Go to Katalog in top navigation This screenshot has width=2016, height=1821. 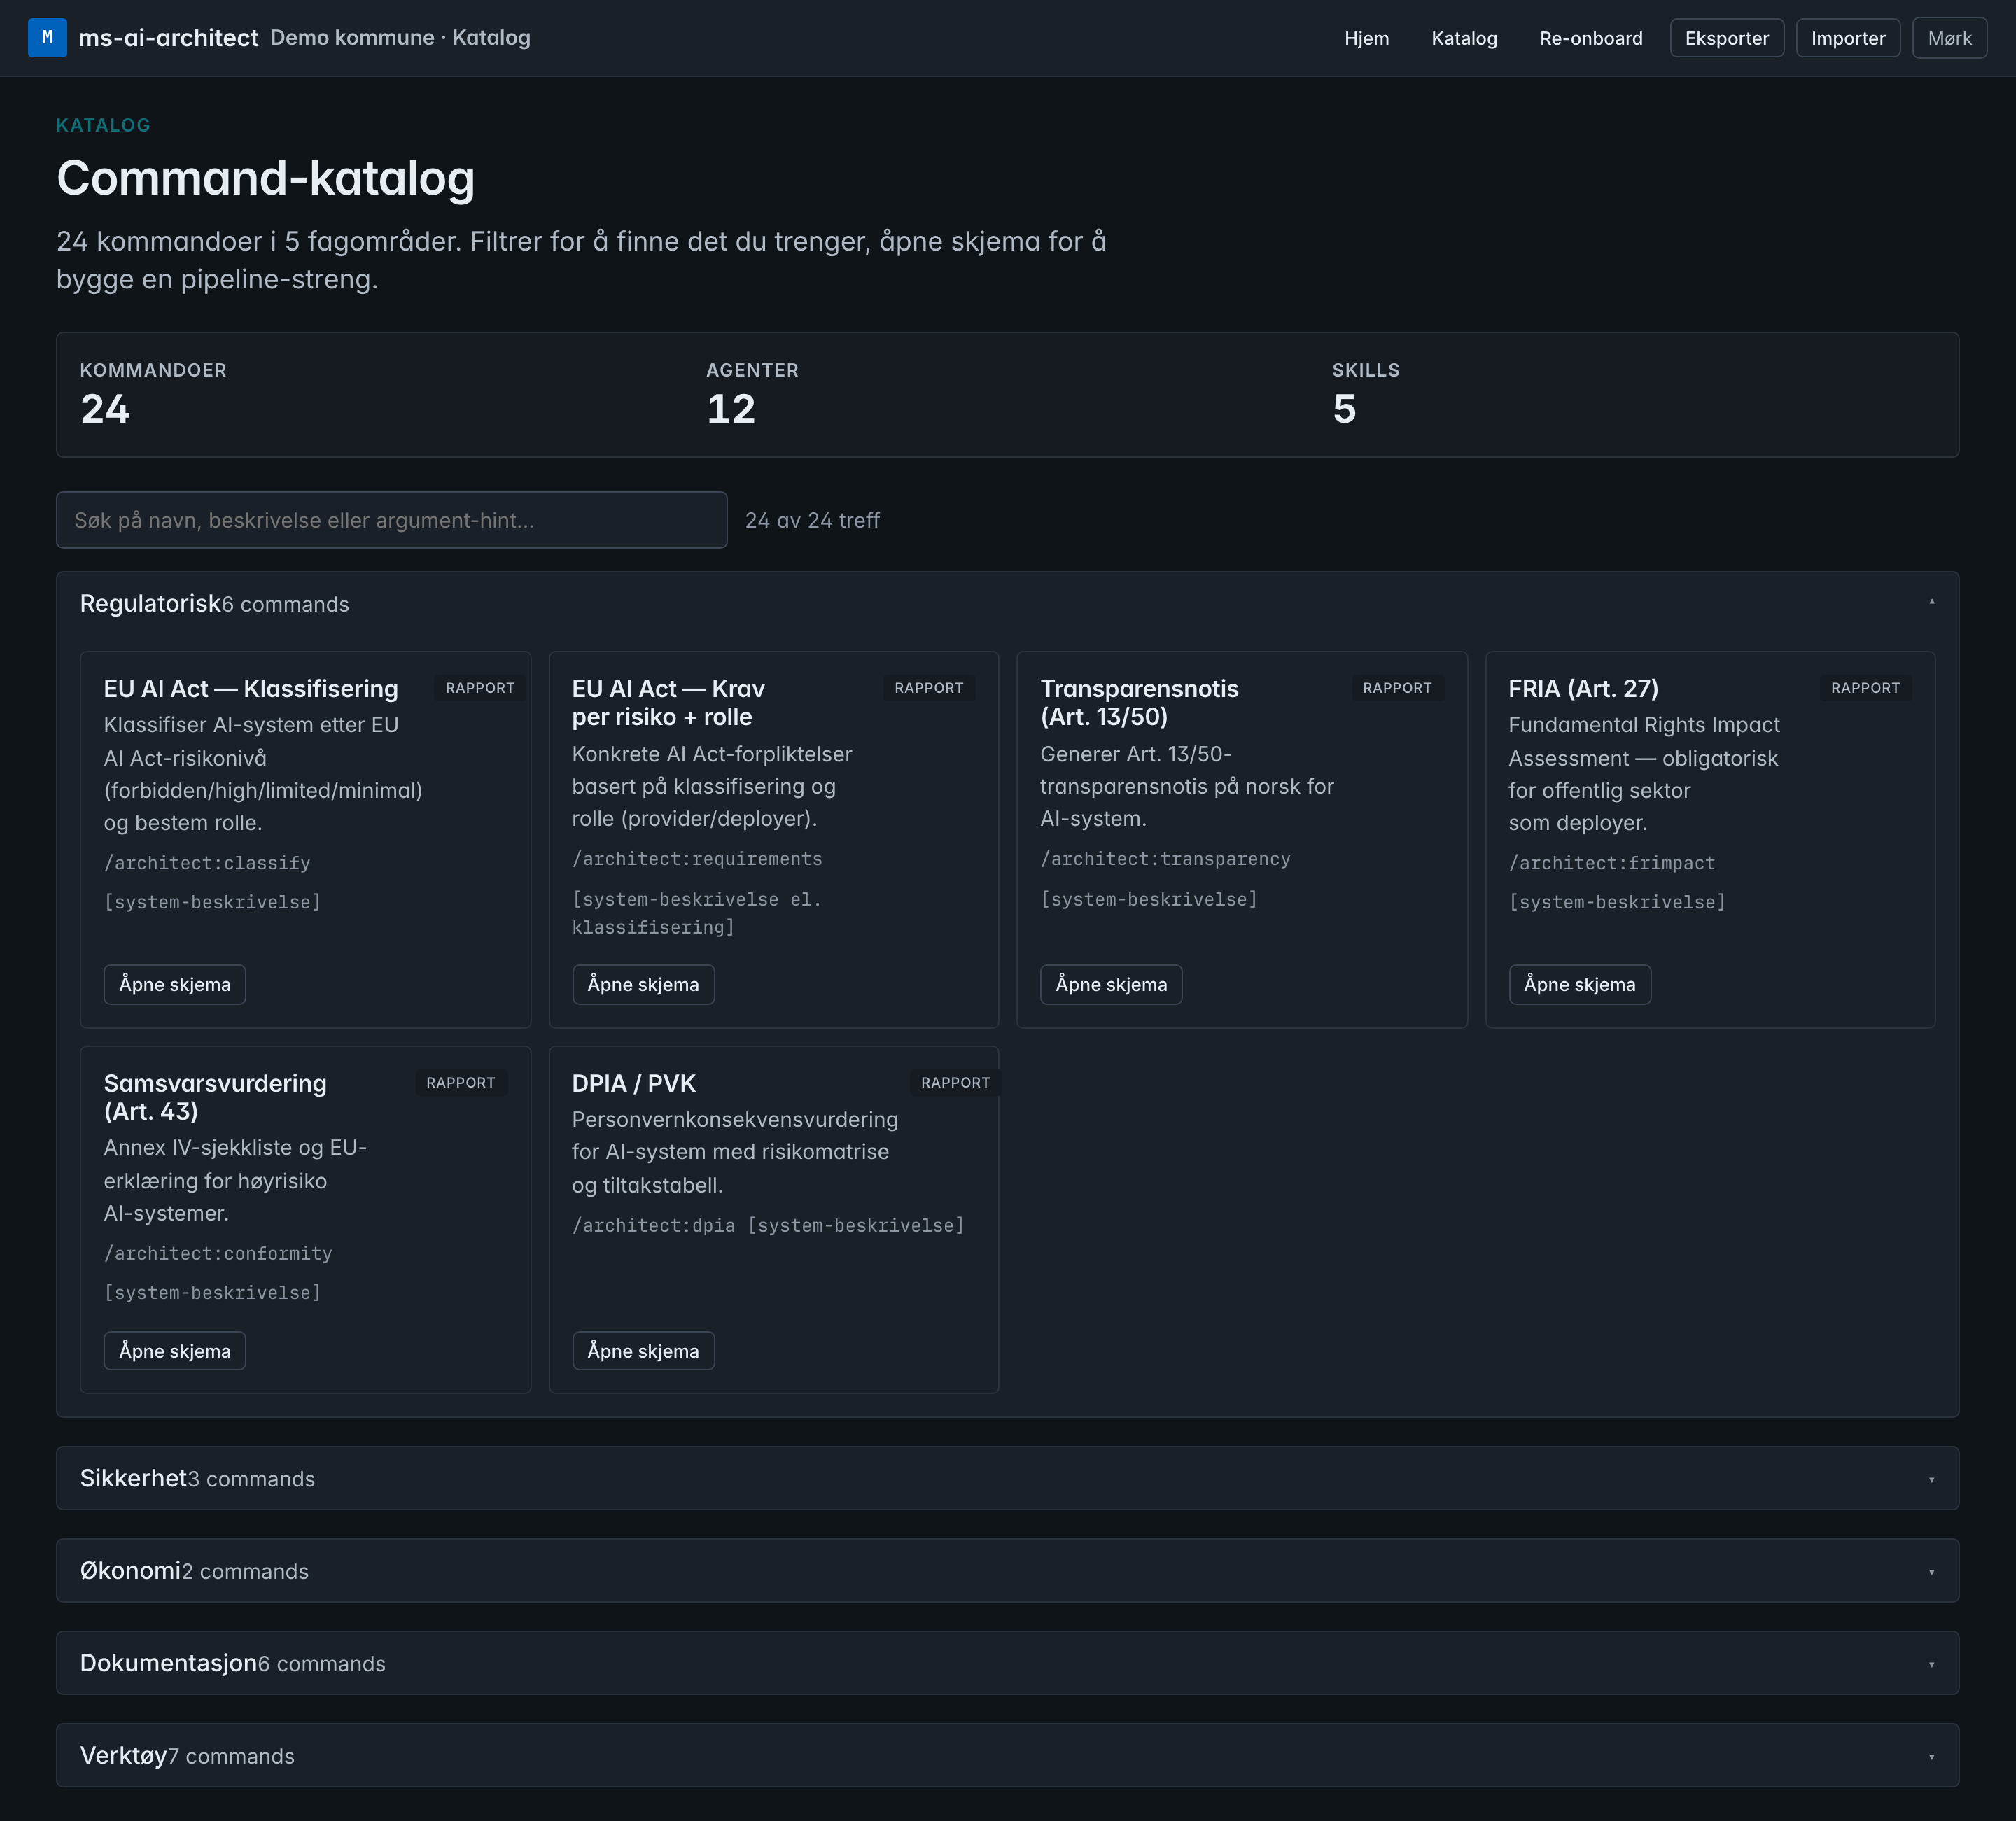(x=1464, y=38)
